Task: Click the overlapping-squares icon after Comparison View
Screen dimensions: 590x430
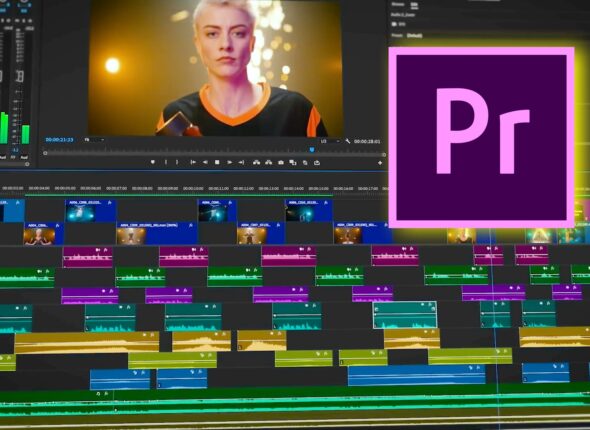Action: tap(305, 163)
